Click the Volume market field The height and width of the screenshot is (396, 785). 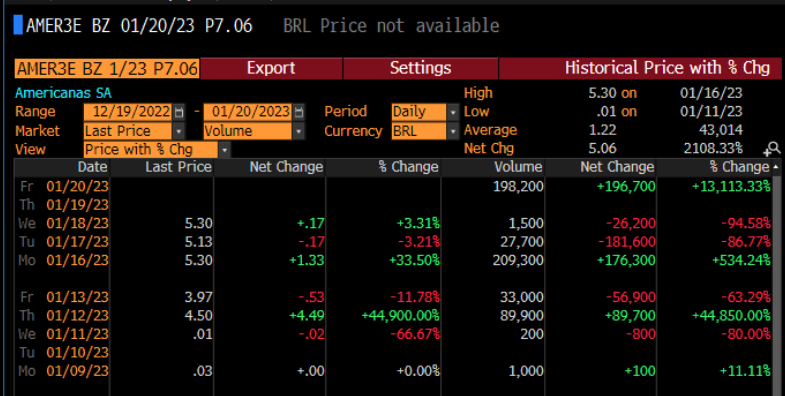247,131
